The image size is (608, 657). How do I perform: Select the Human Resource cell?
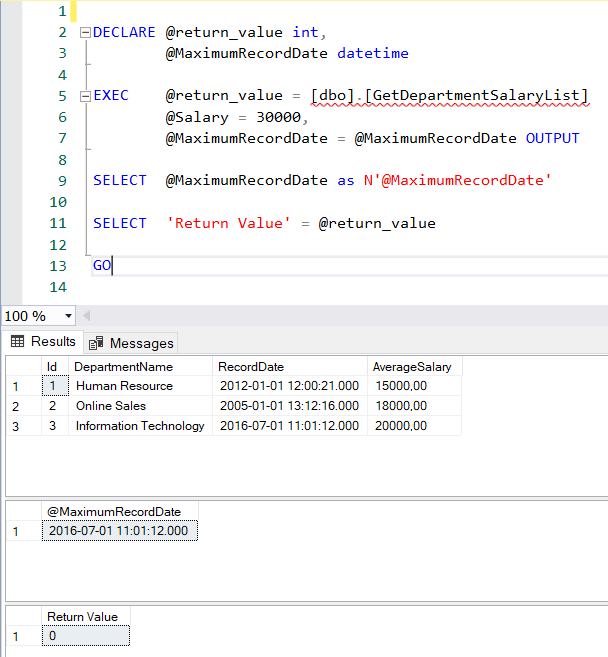(x=140, y=385)
